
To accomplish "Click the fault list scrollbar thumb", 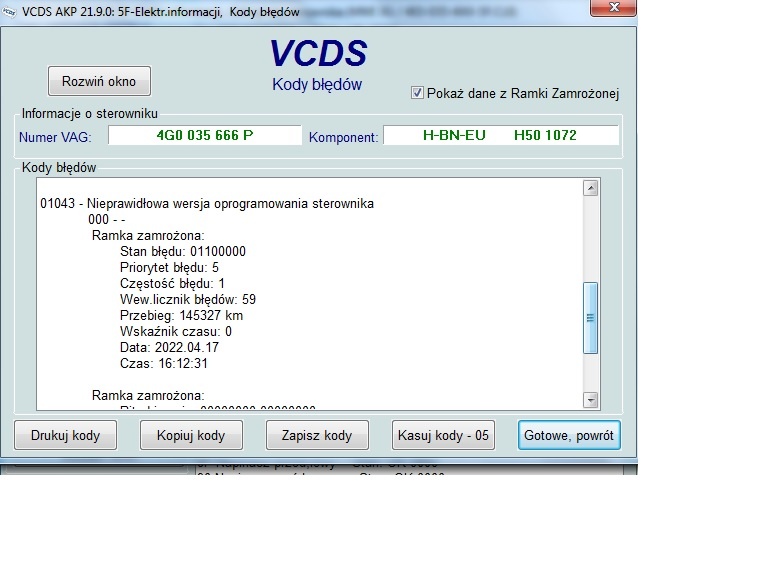I will [x=591, y=318].
